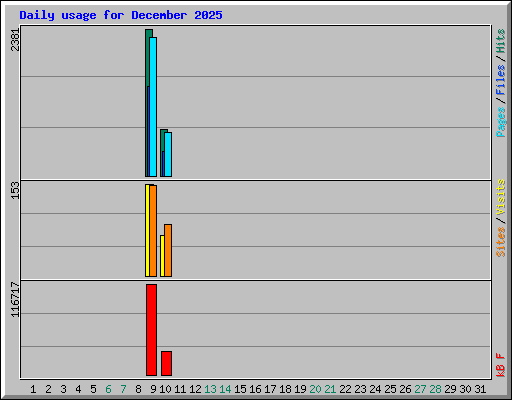Click day label 16 on the x-axis
The image size is (512, 400).
(255, 389)
